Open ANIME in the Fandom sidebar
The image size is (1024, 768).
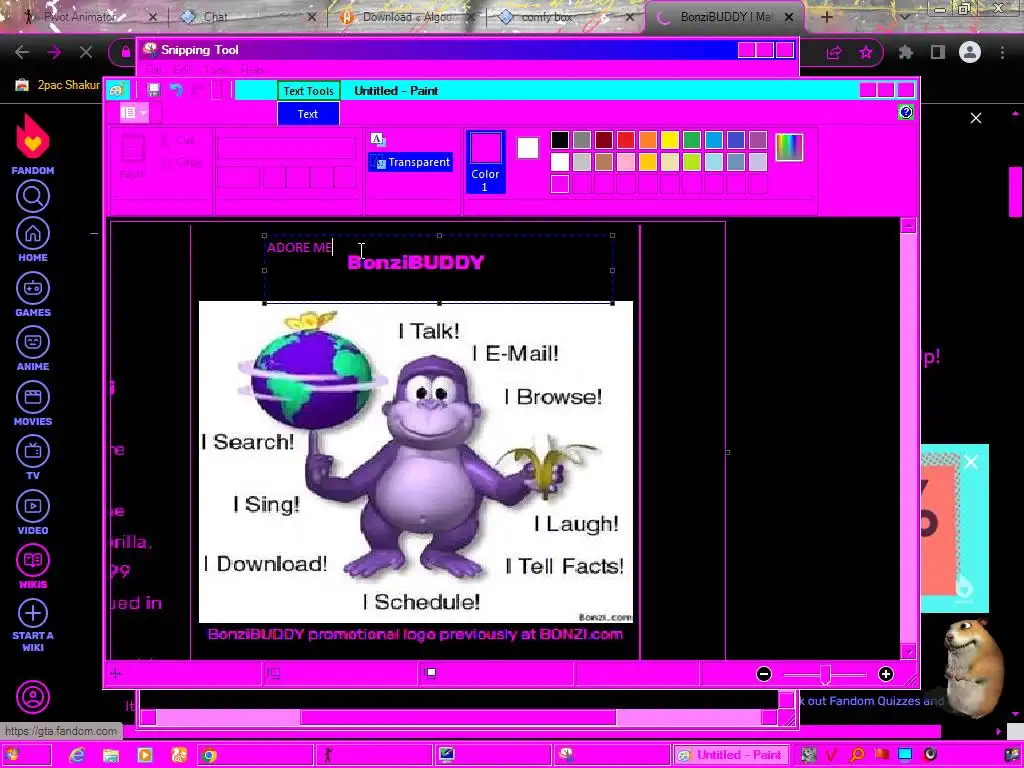tap(33, 349)
